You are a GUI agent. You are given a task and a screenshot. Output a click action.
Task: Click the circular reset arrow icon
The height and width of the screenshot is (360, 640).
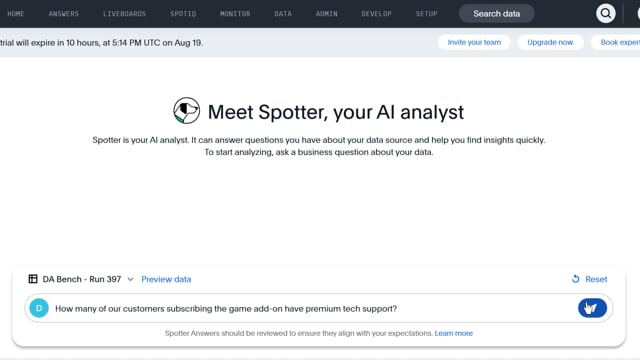click(576, 279)
